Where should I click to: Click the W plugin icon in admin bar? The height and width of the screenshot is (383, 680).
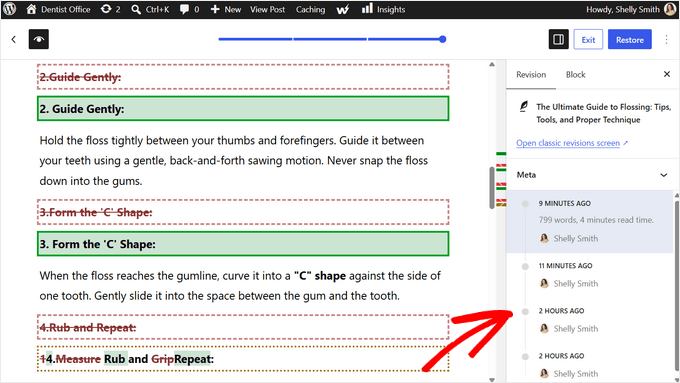[x=343, y=9]
